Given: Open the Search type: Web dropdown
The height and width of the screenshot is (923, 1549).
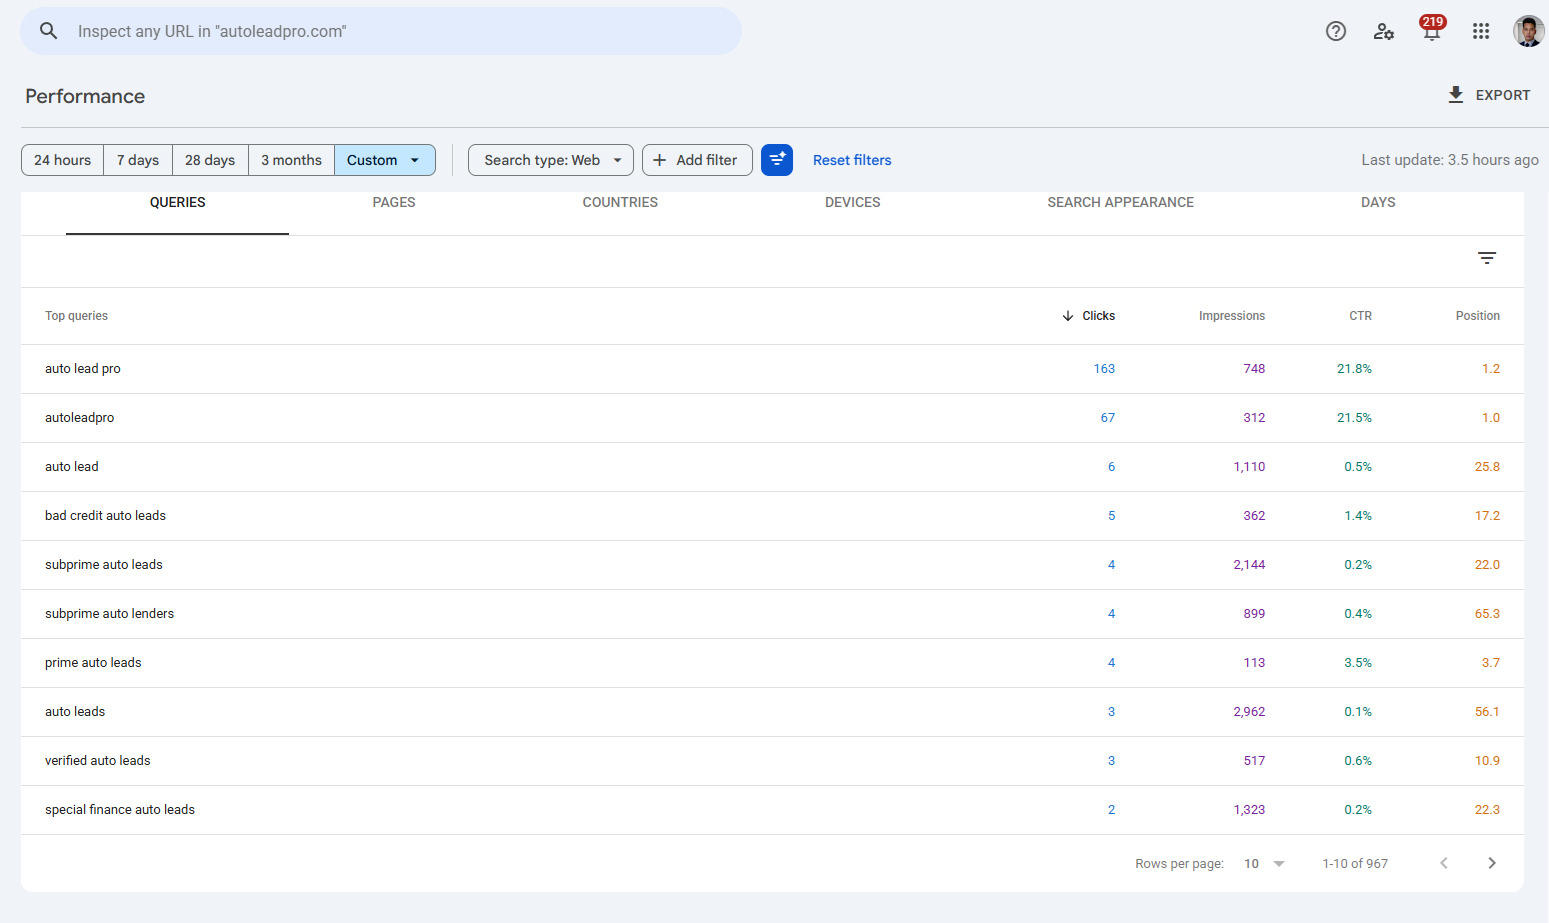Looking at the screenshot, I should click(551, 160).
